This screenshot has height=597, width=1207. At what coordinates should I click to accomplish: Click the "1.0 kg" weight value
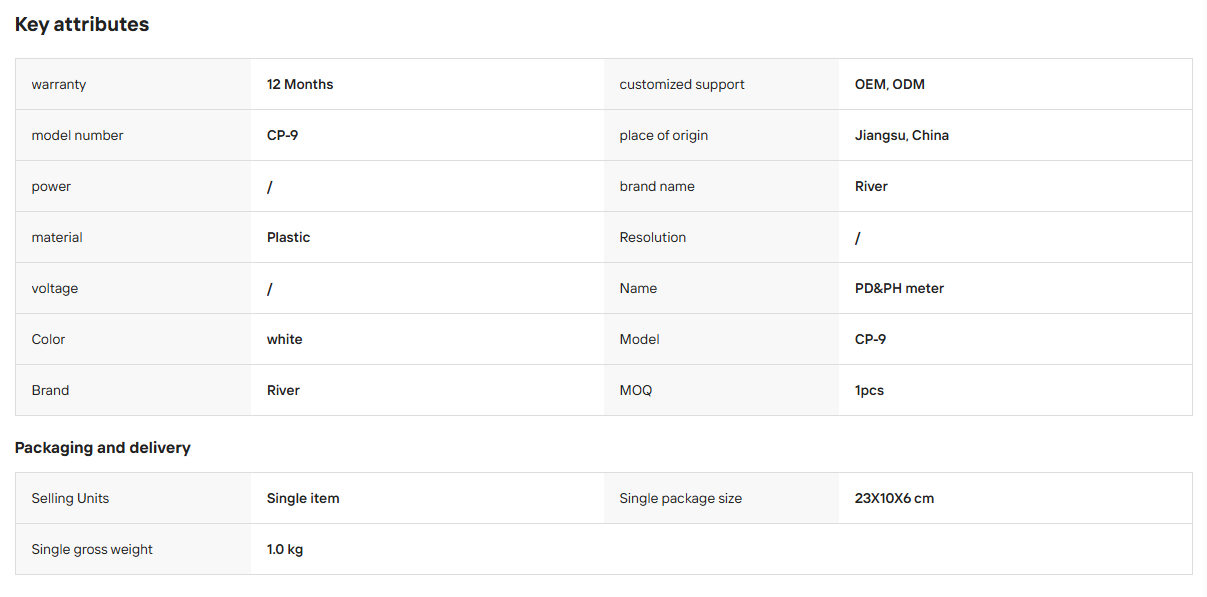285,550
